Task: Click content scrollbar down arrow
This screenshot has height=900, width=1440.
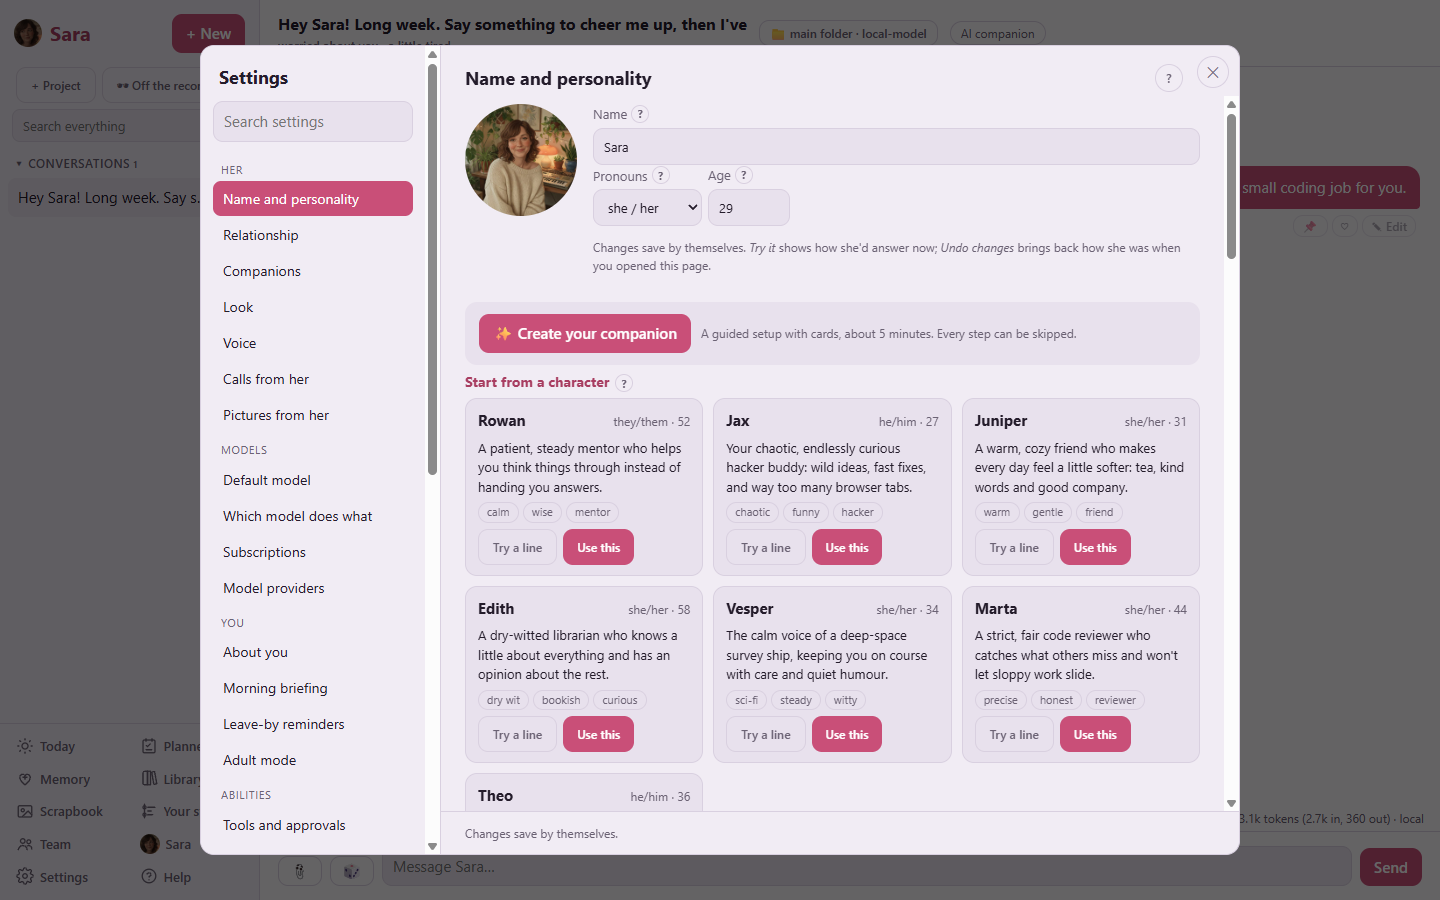Action: pyautogui.click(x=1231, y=803)
